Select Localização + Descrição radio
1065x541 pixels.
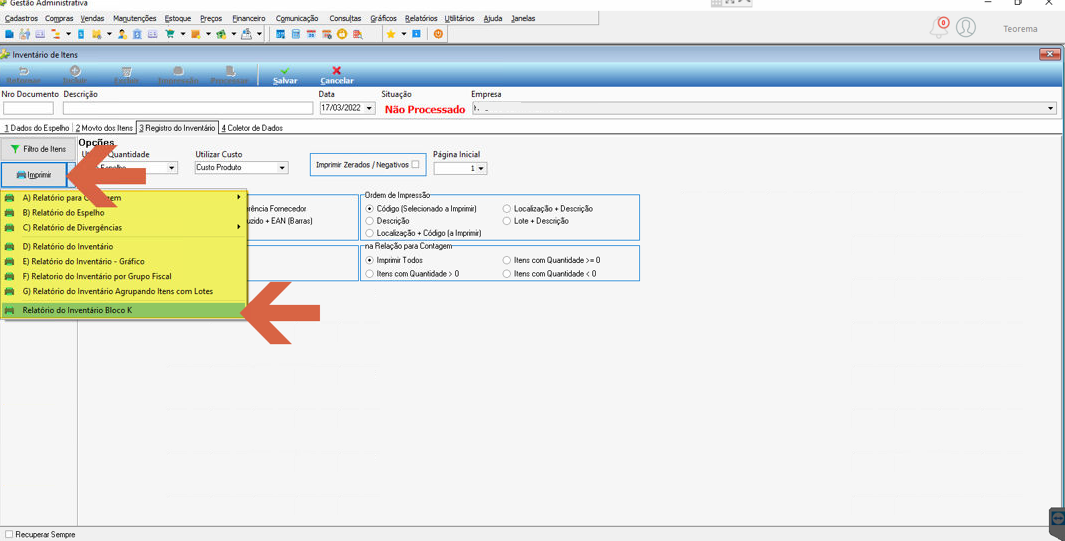(x=507, y=209)
